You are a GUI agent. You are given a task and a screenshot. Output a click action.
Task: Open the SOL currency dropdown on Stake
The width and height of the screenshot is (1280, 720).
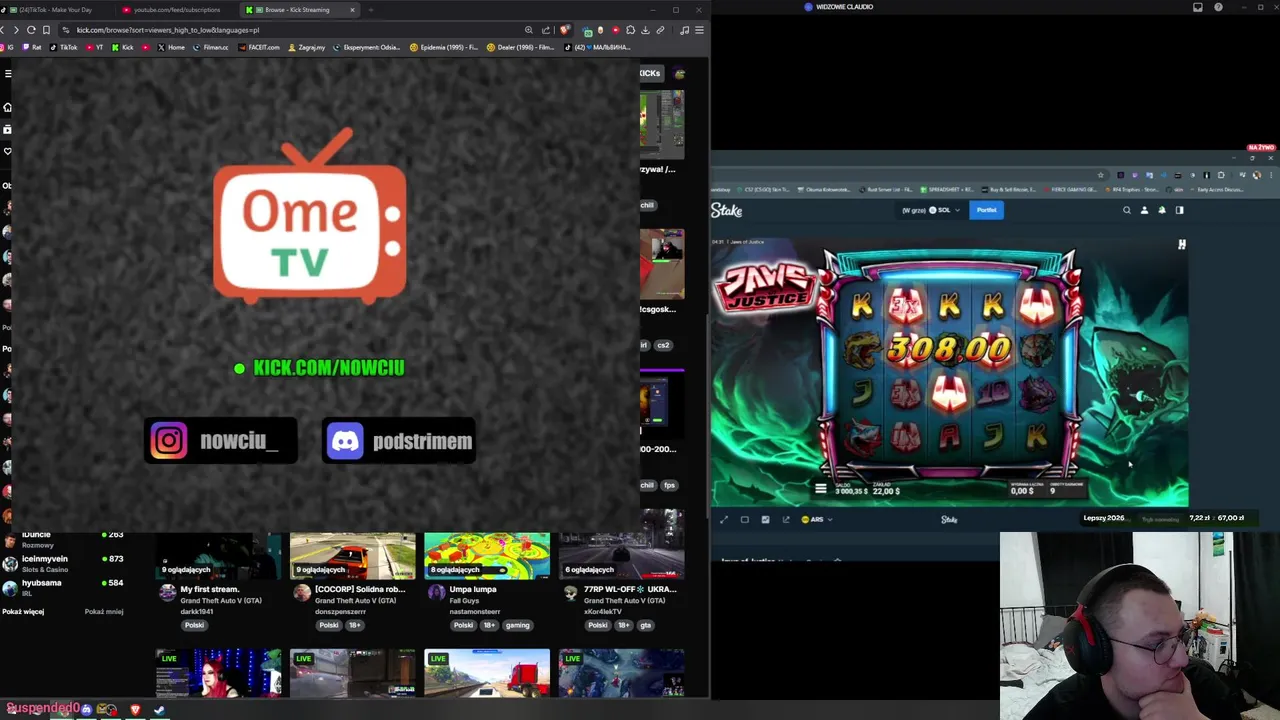[945, 210]
